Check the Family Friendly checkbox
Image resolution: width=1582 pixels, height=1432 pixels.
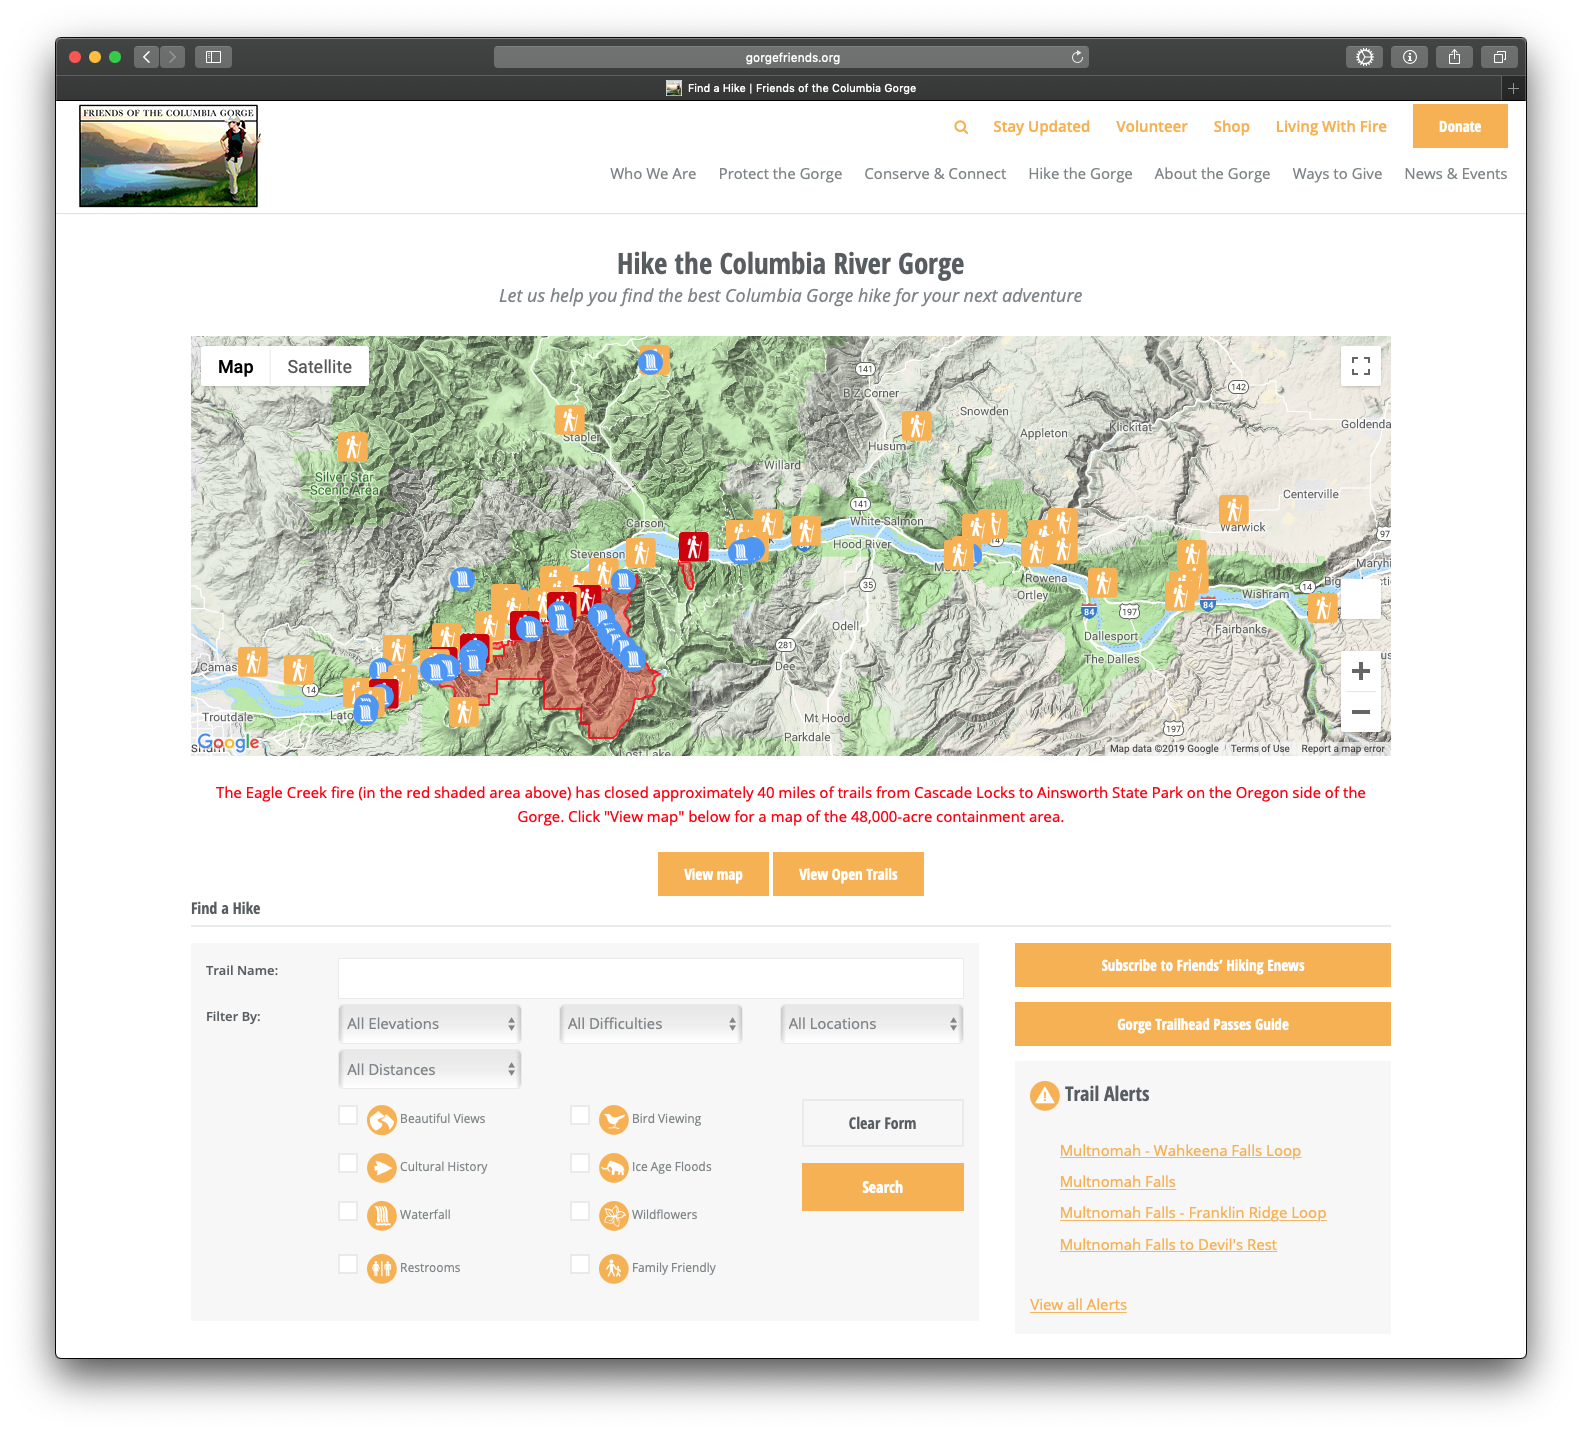point(580,1264)
